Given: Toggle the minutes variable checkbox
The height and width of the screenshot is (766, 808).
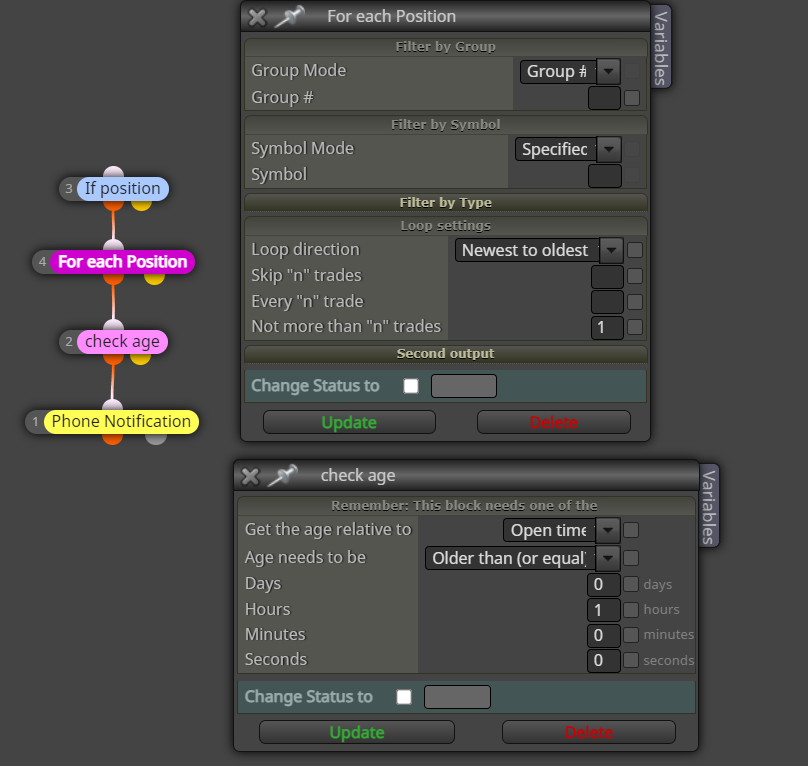Looking at the screenshot, I should pyautogui.click(x=631, y=636).
